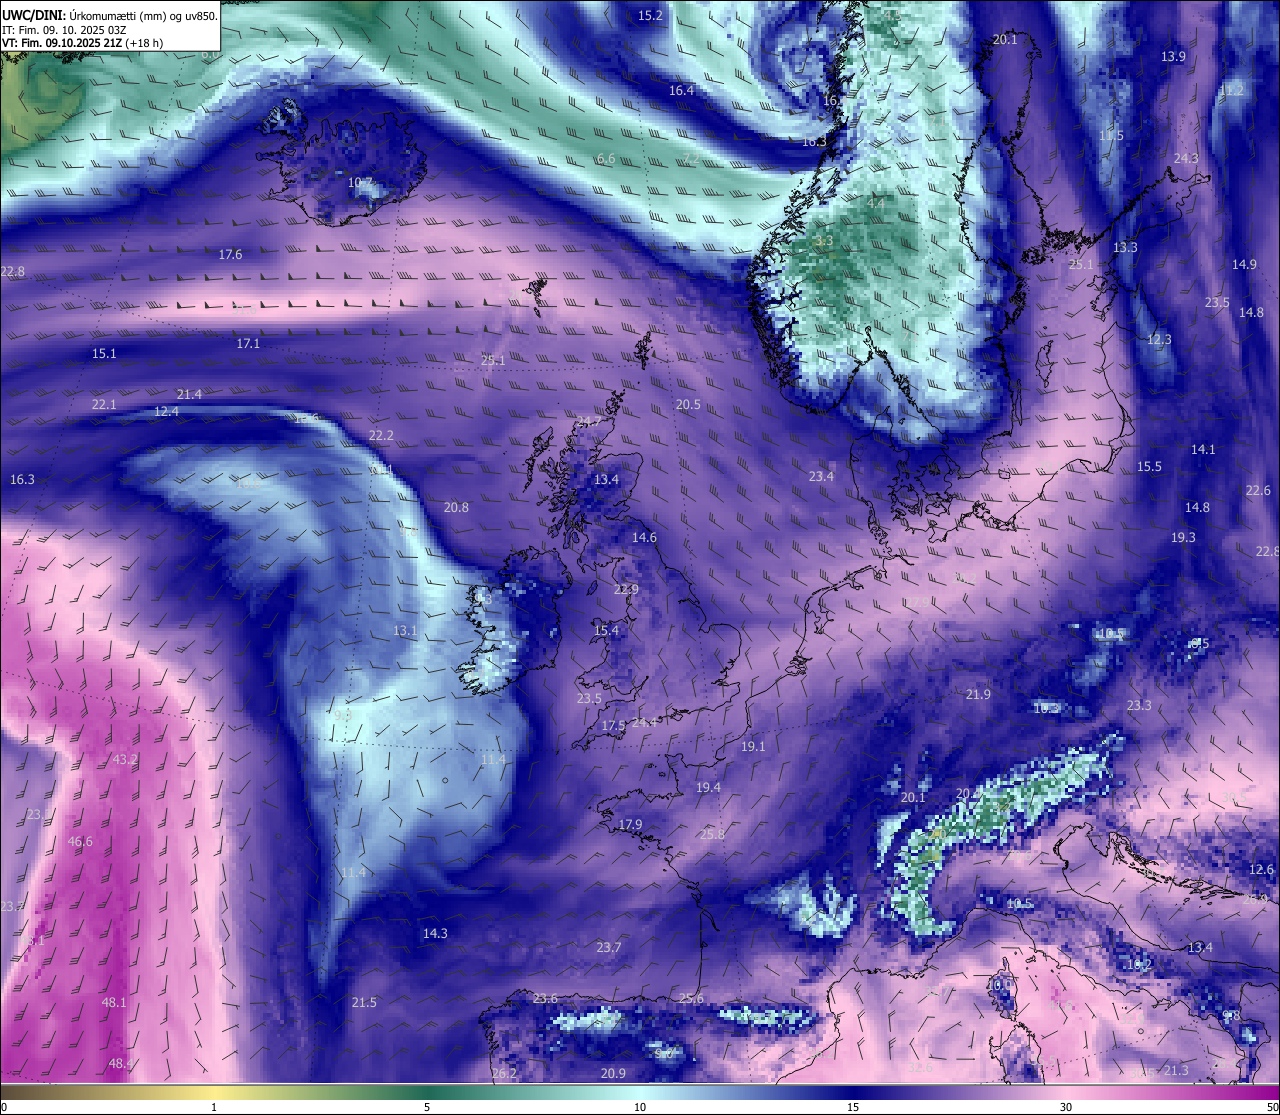The height and width of the screenshot is (1115, 1280).
Task: Click the 23.3 value label
Action: click(x=1139, y=705)
